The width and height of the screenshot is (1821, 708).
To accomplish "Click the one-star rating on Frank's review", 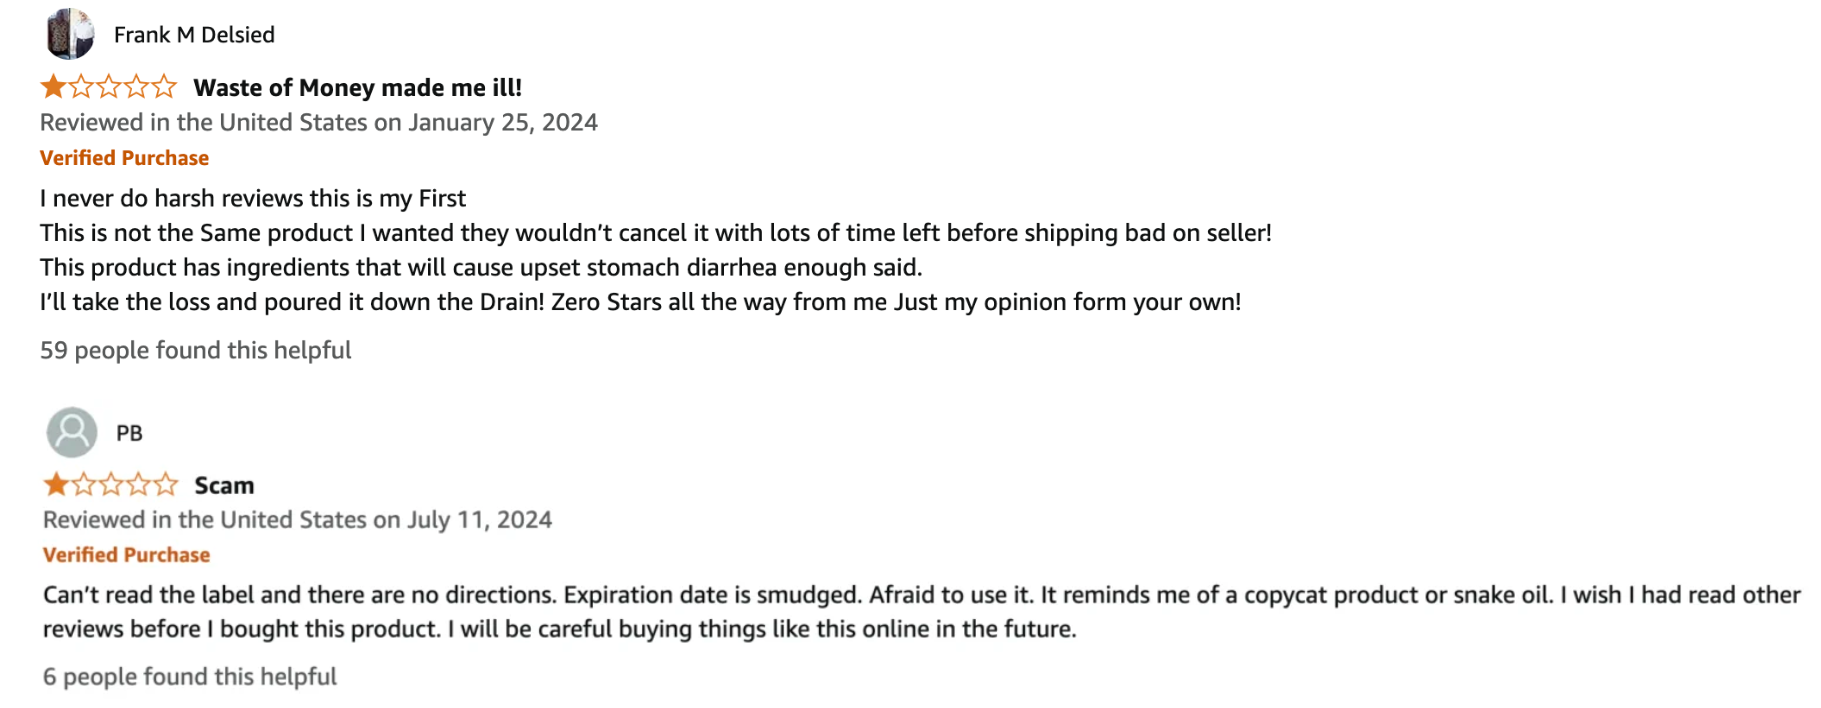I will [x=109, y=87].
